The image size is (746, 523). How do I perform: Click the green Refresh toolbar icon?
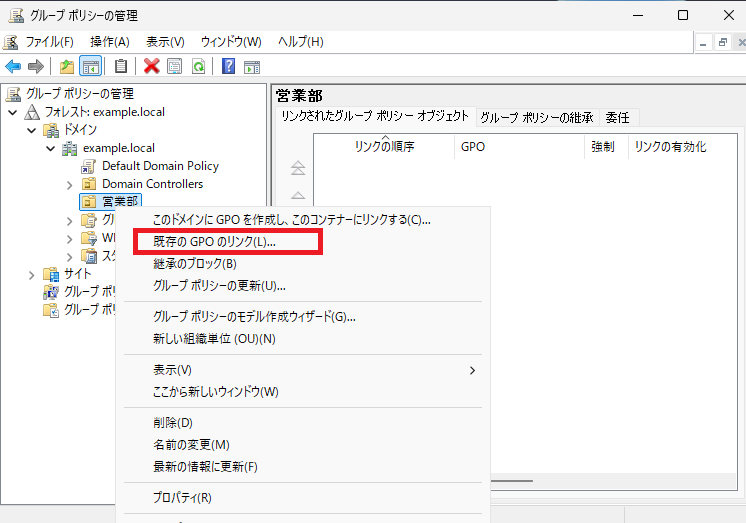coord(198,67)
